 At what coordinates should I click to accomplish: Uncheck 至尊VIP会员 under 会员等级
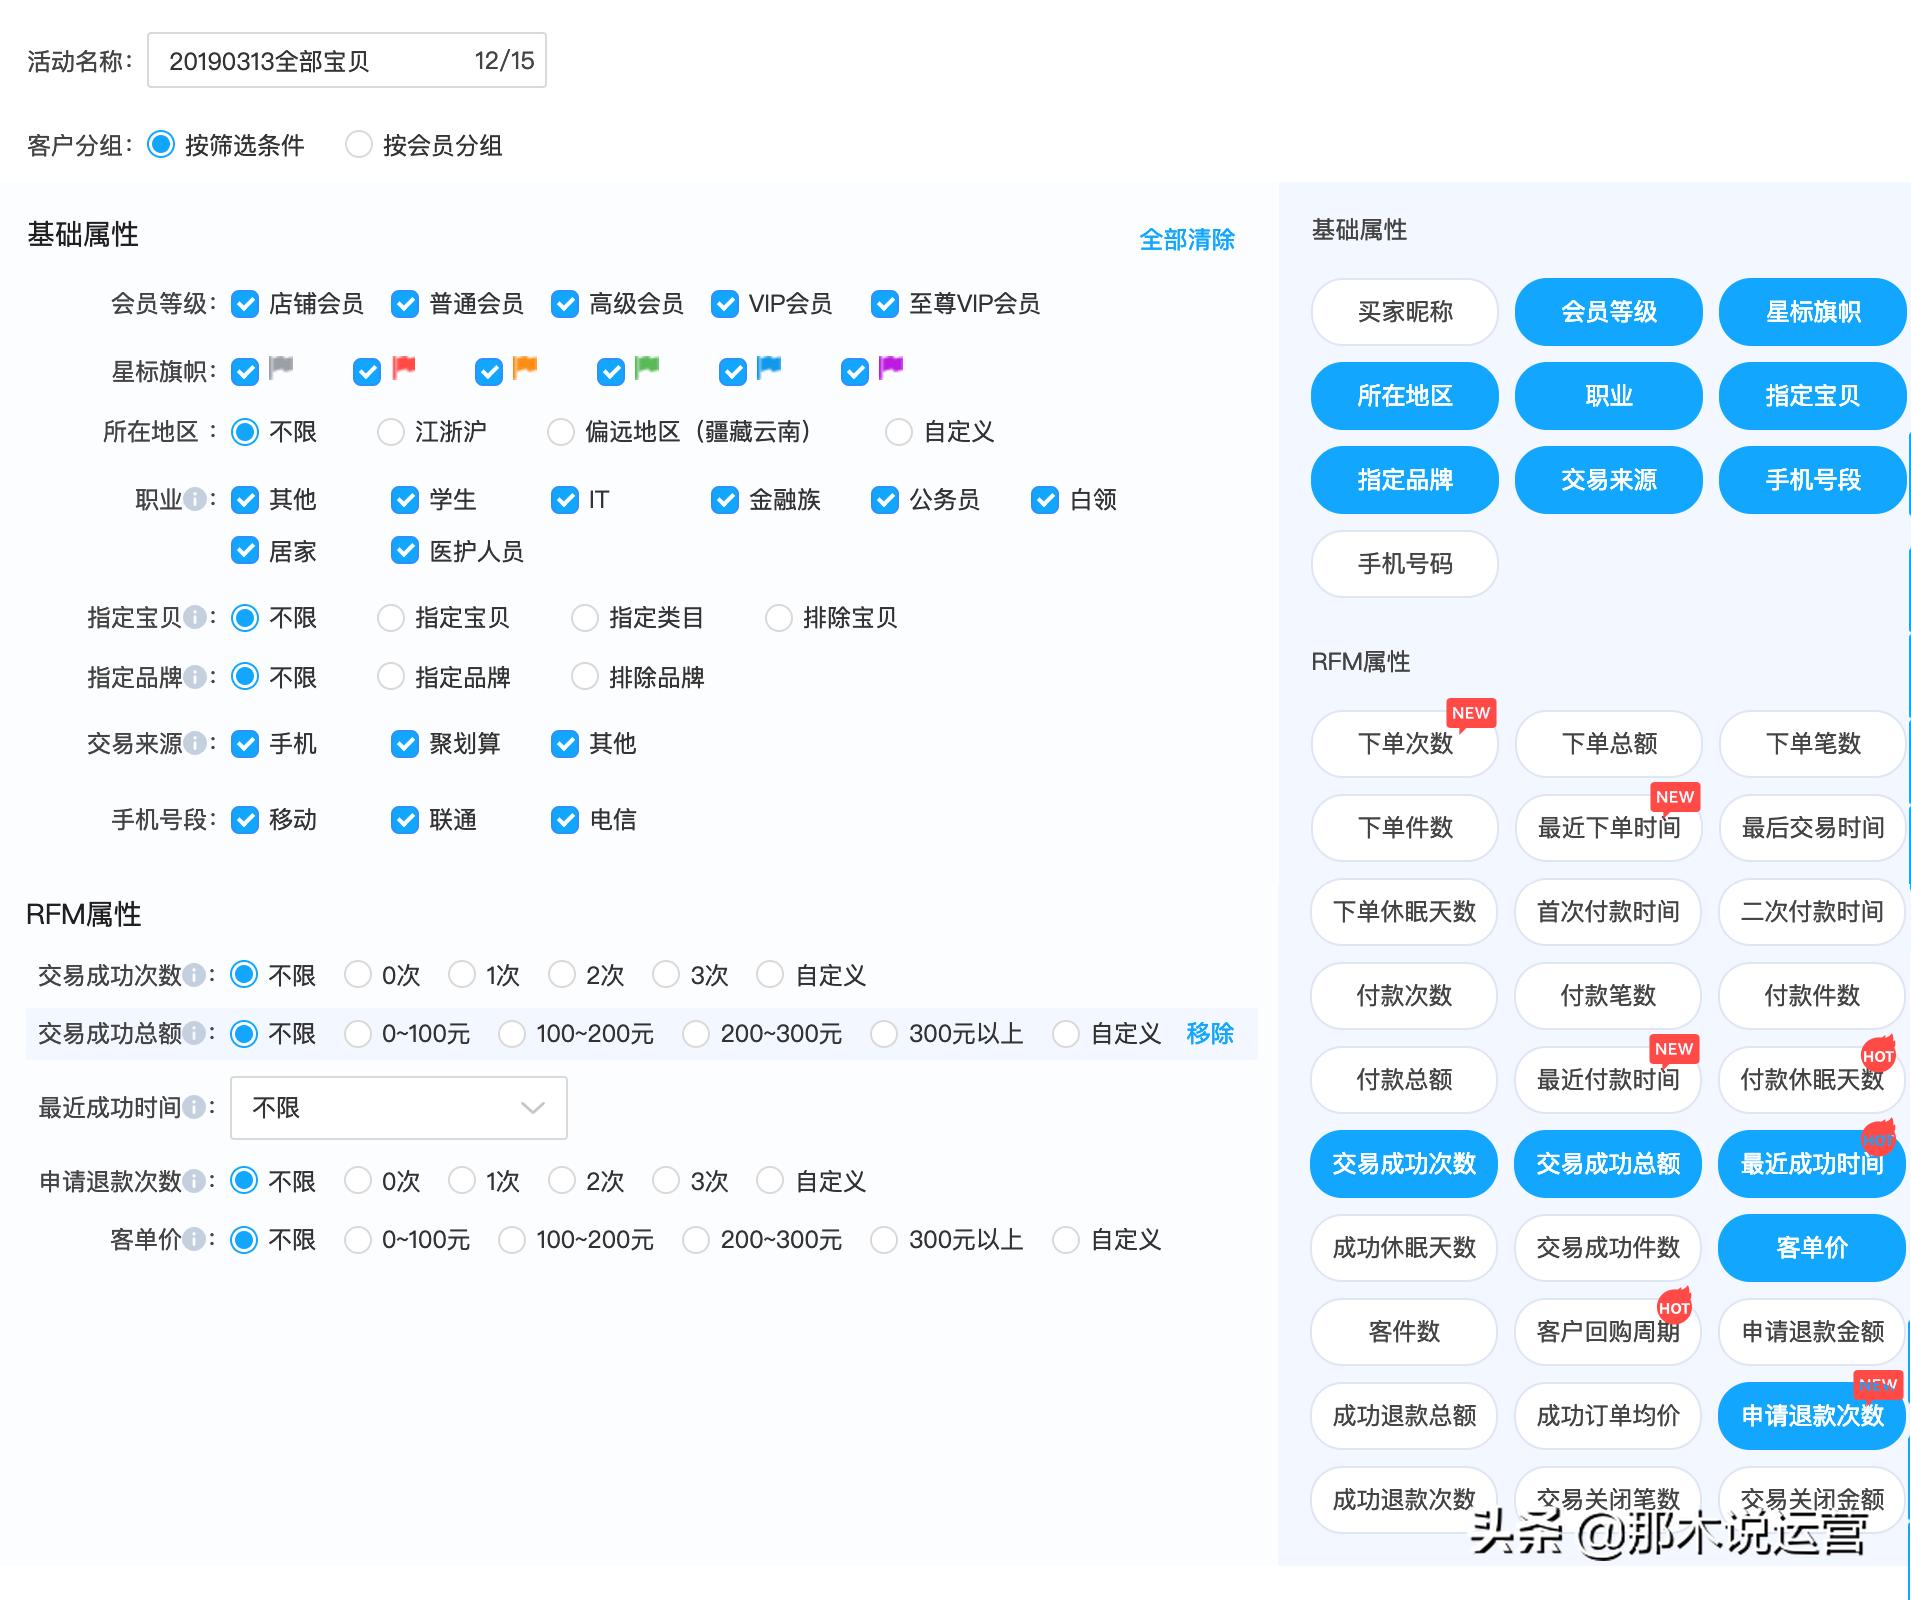884,304
